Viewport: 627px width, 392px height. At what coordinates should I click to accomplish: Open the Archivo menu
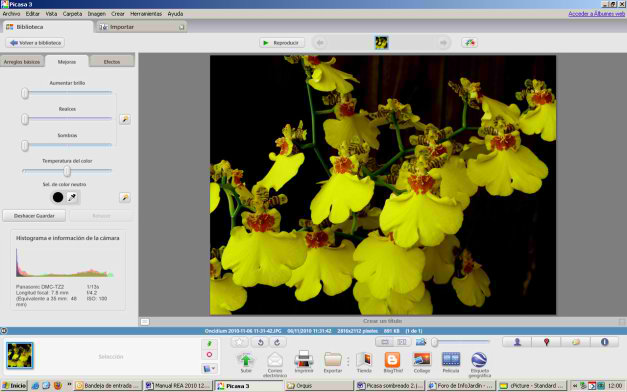pyautogui.click(x=11, y=14)
